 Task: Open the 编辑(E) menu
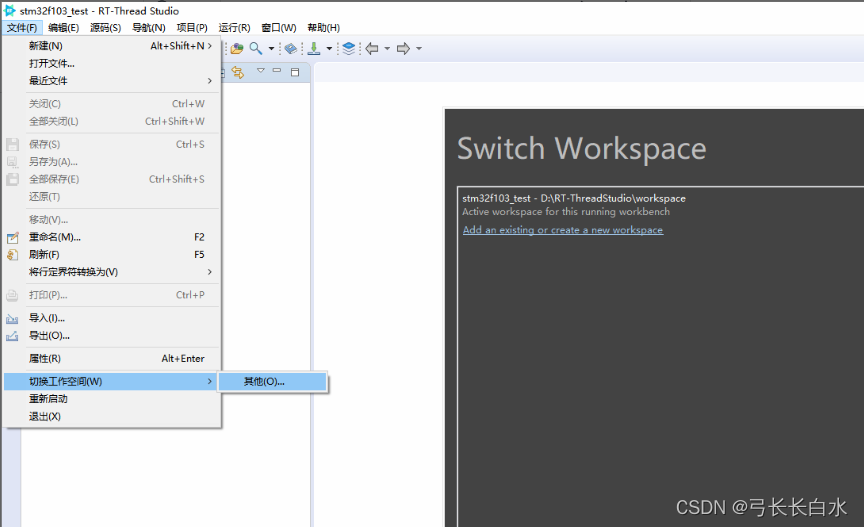[x=63, y=28]
